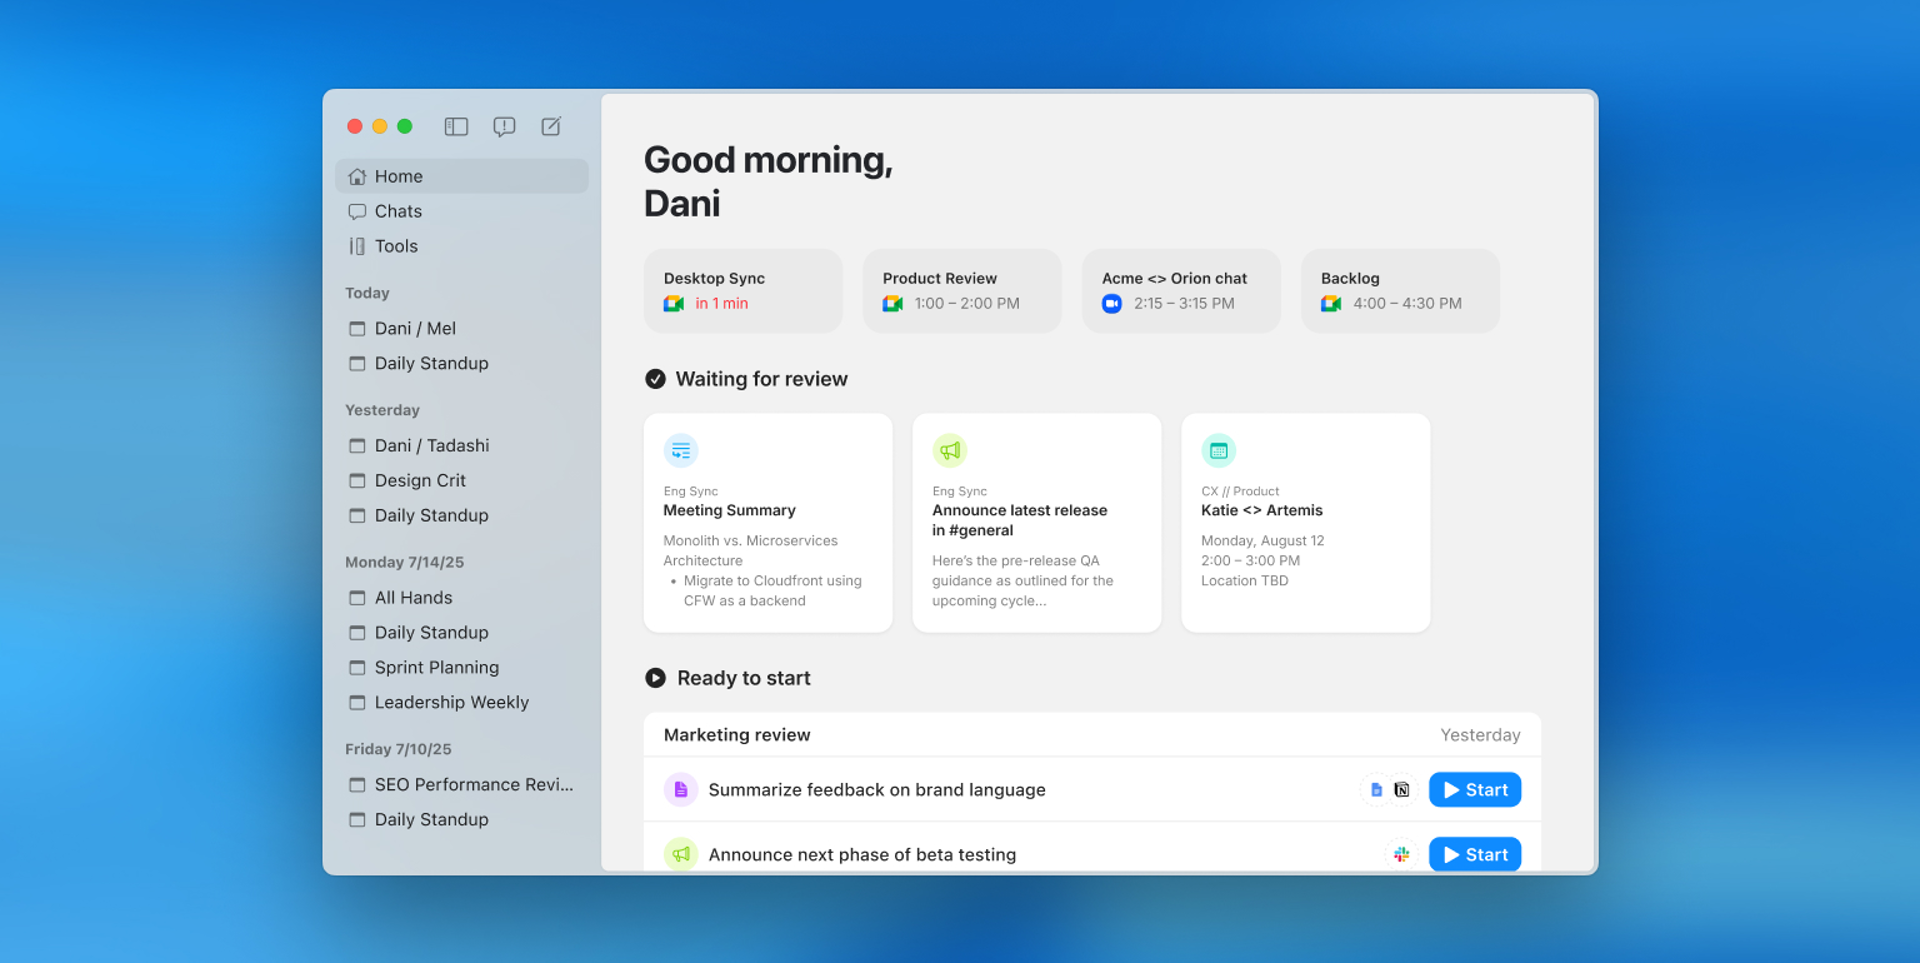Click the compose new note icon

(x=551, y=126)
